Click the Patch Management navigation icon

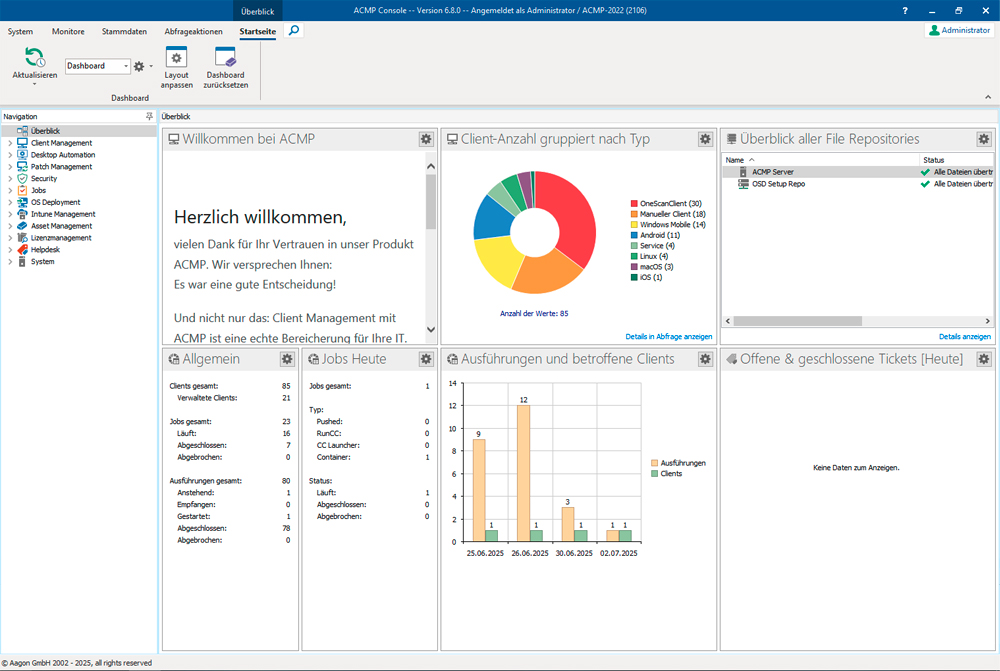(22, 166)
